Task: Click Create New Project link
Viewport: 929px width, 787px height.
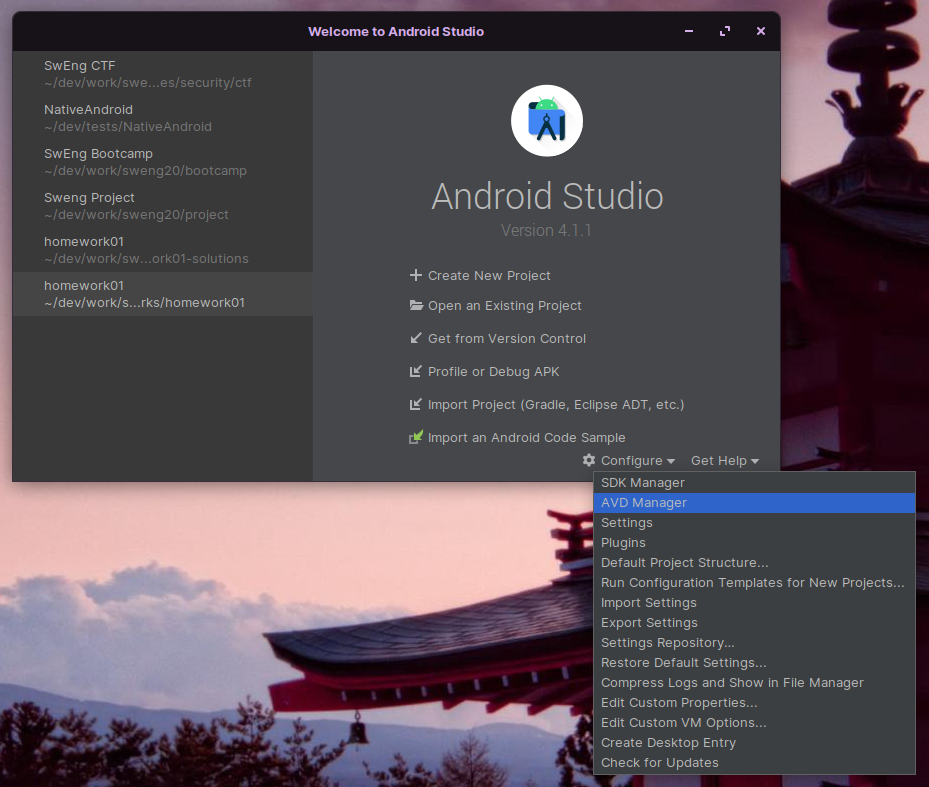Action: point(489,276)
